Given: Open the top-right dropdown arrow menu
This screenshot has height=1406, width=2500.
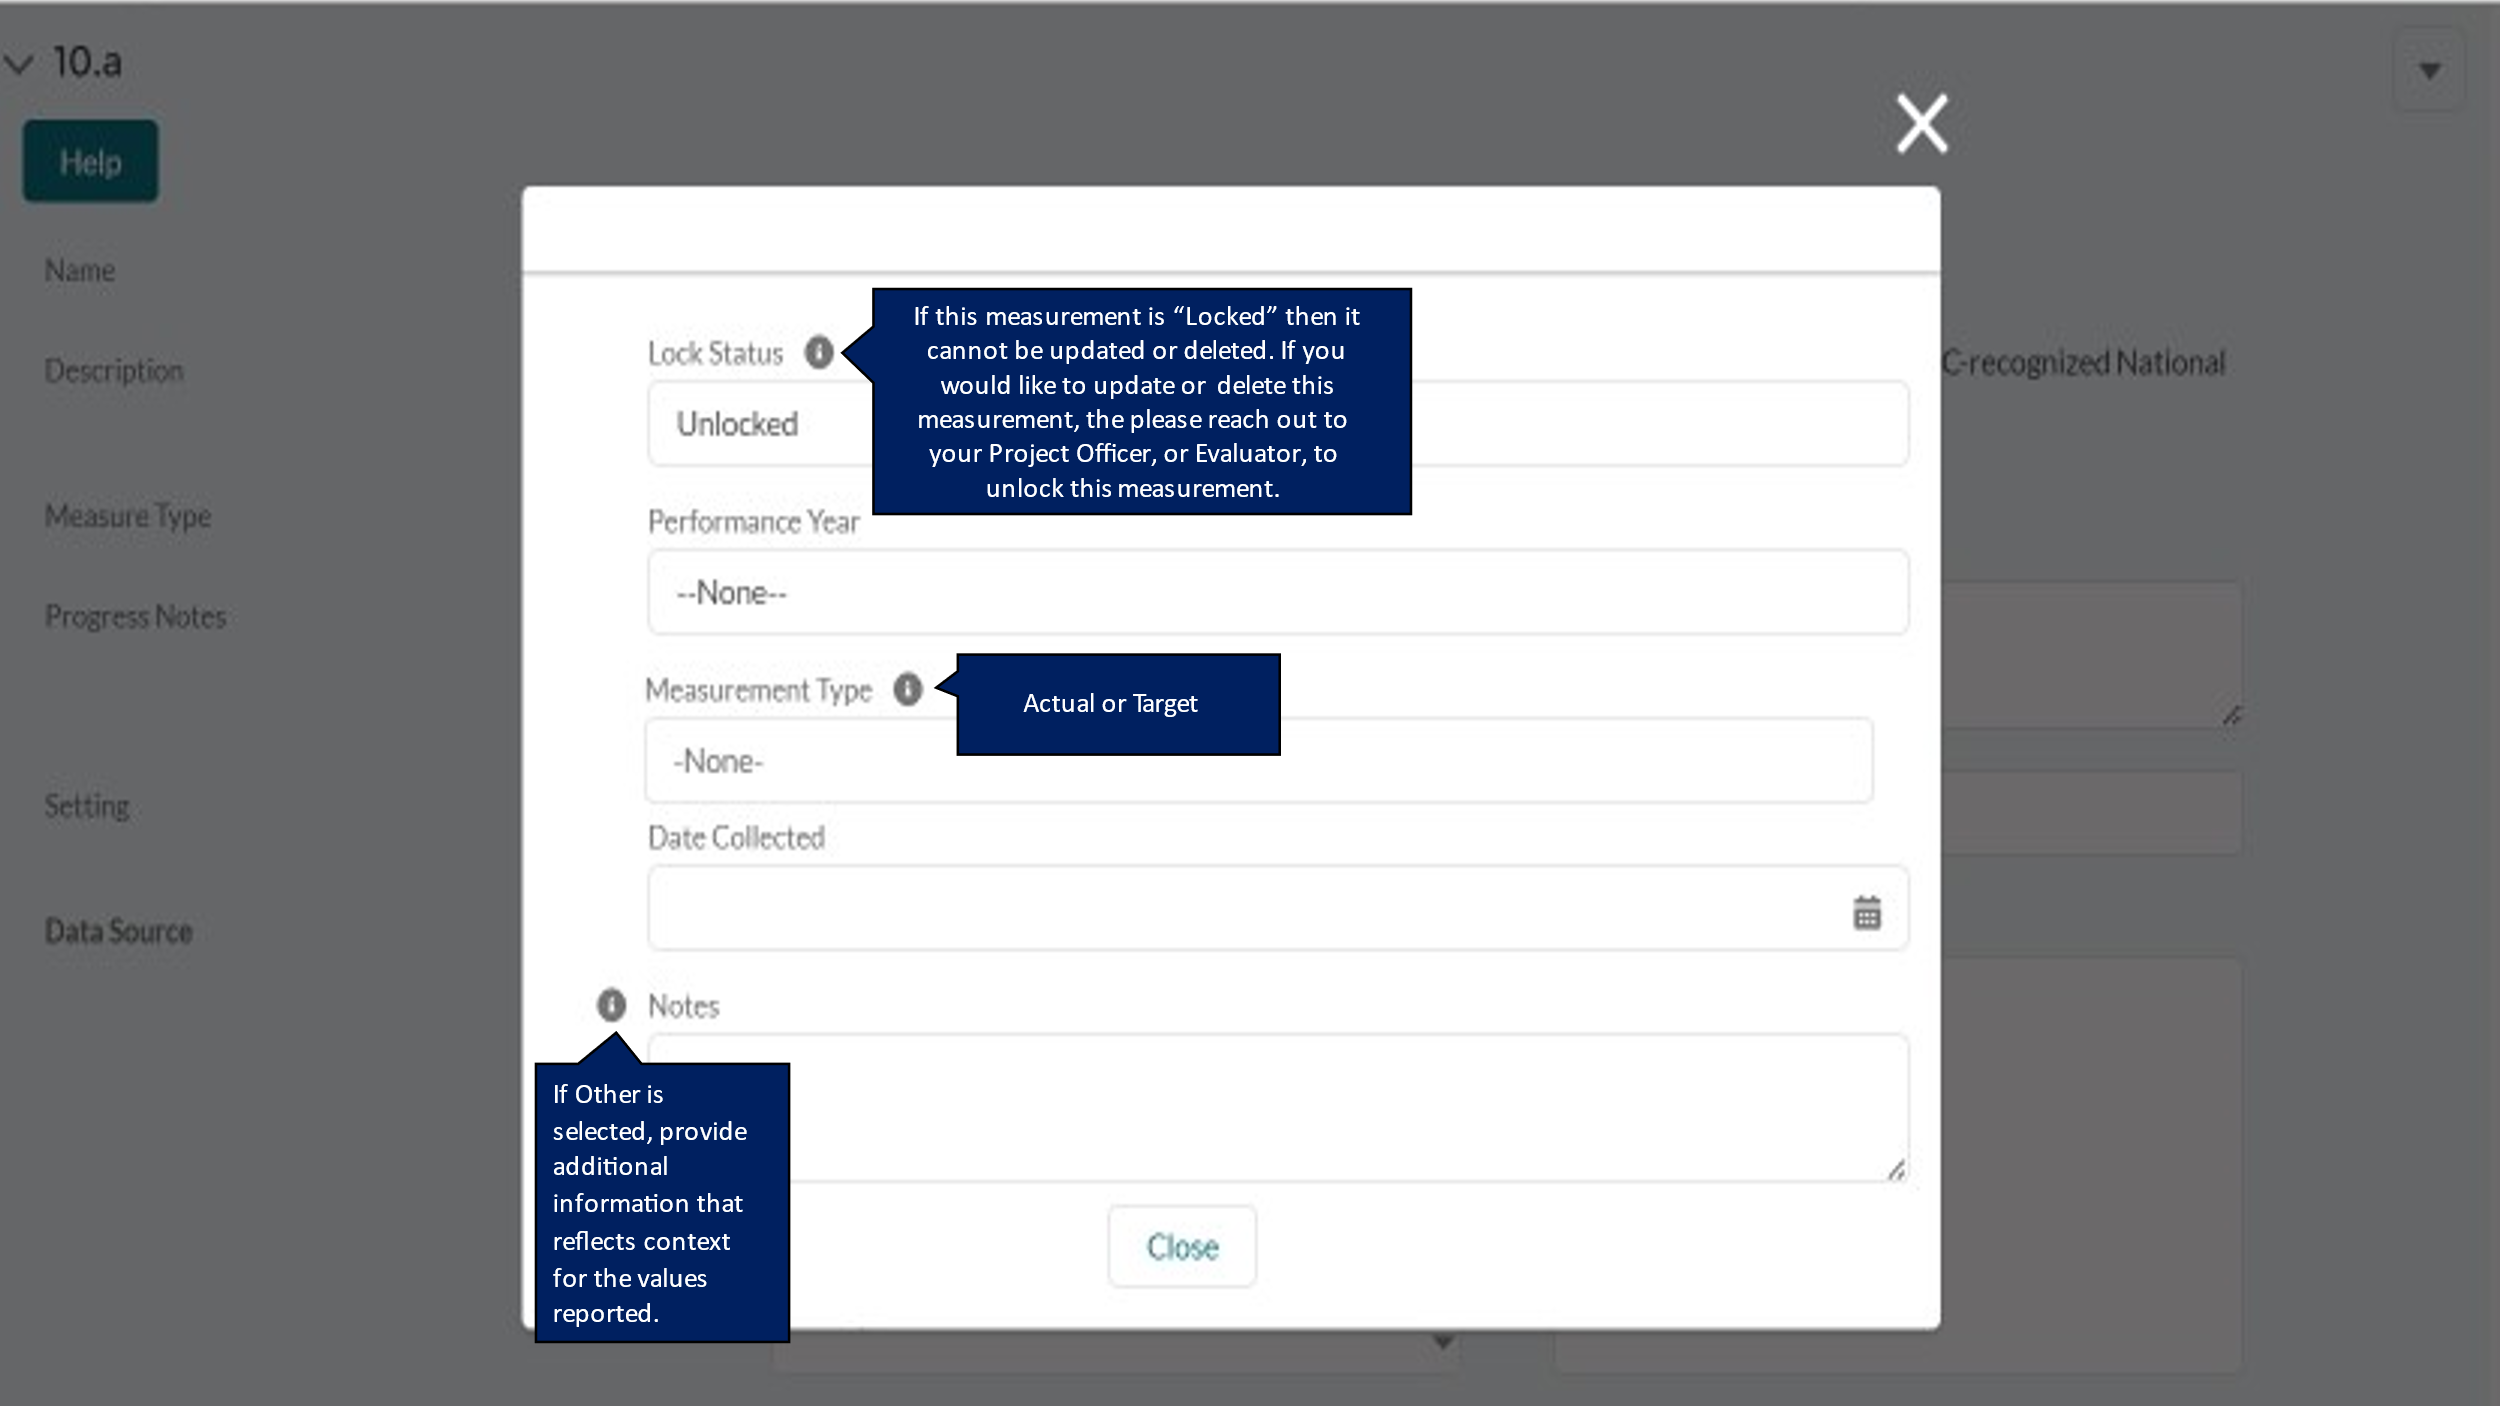Looking at the screenshot, I should tap(2428, 70).
